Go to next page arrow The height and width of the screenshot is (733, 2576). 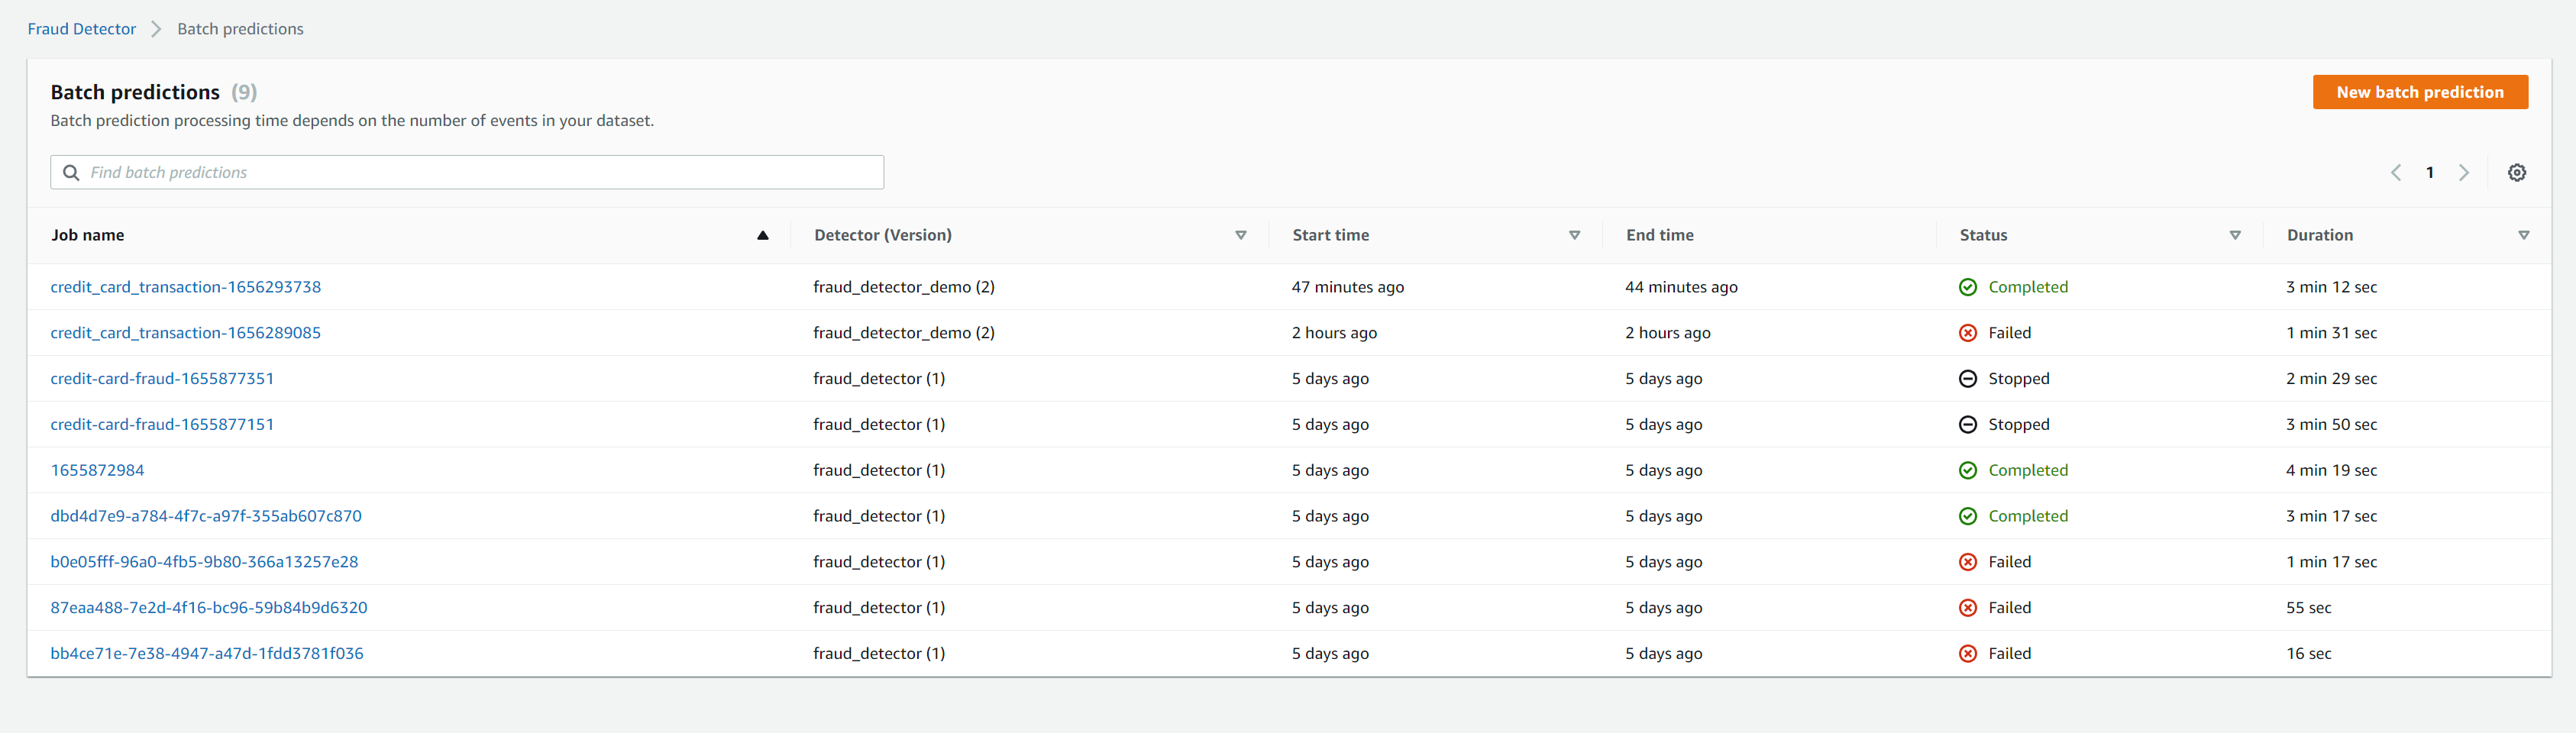tap(2464, 172)
